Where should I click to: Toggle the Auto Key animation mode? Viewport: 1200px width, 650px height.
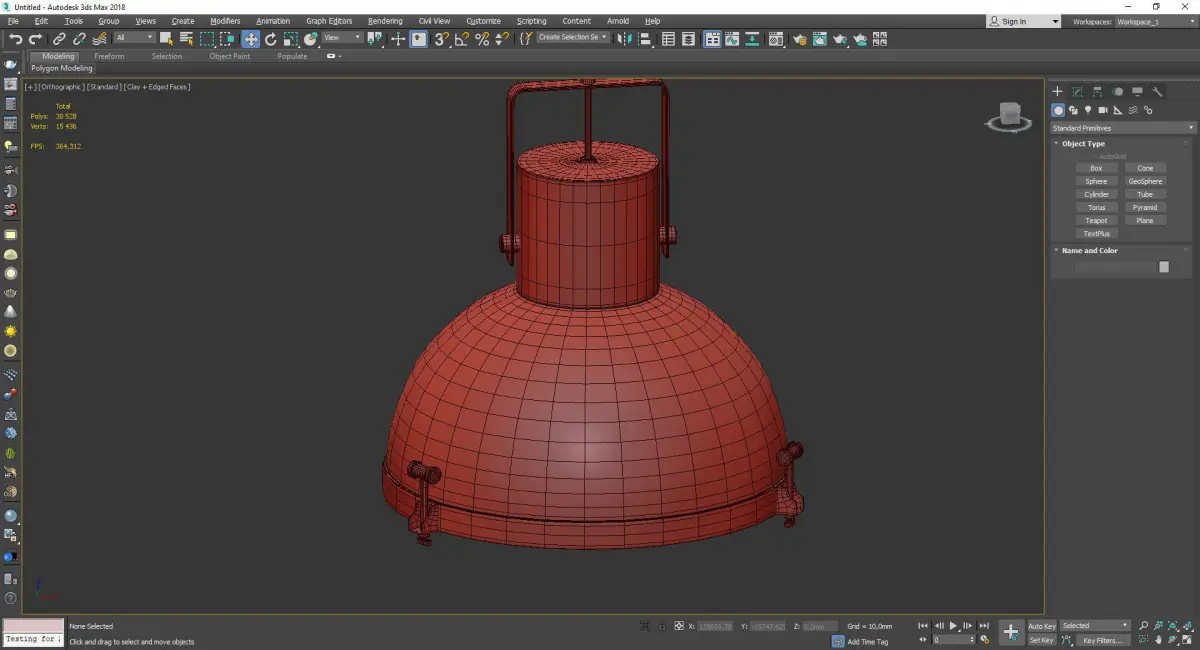1041,626
